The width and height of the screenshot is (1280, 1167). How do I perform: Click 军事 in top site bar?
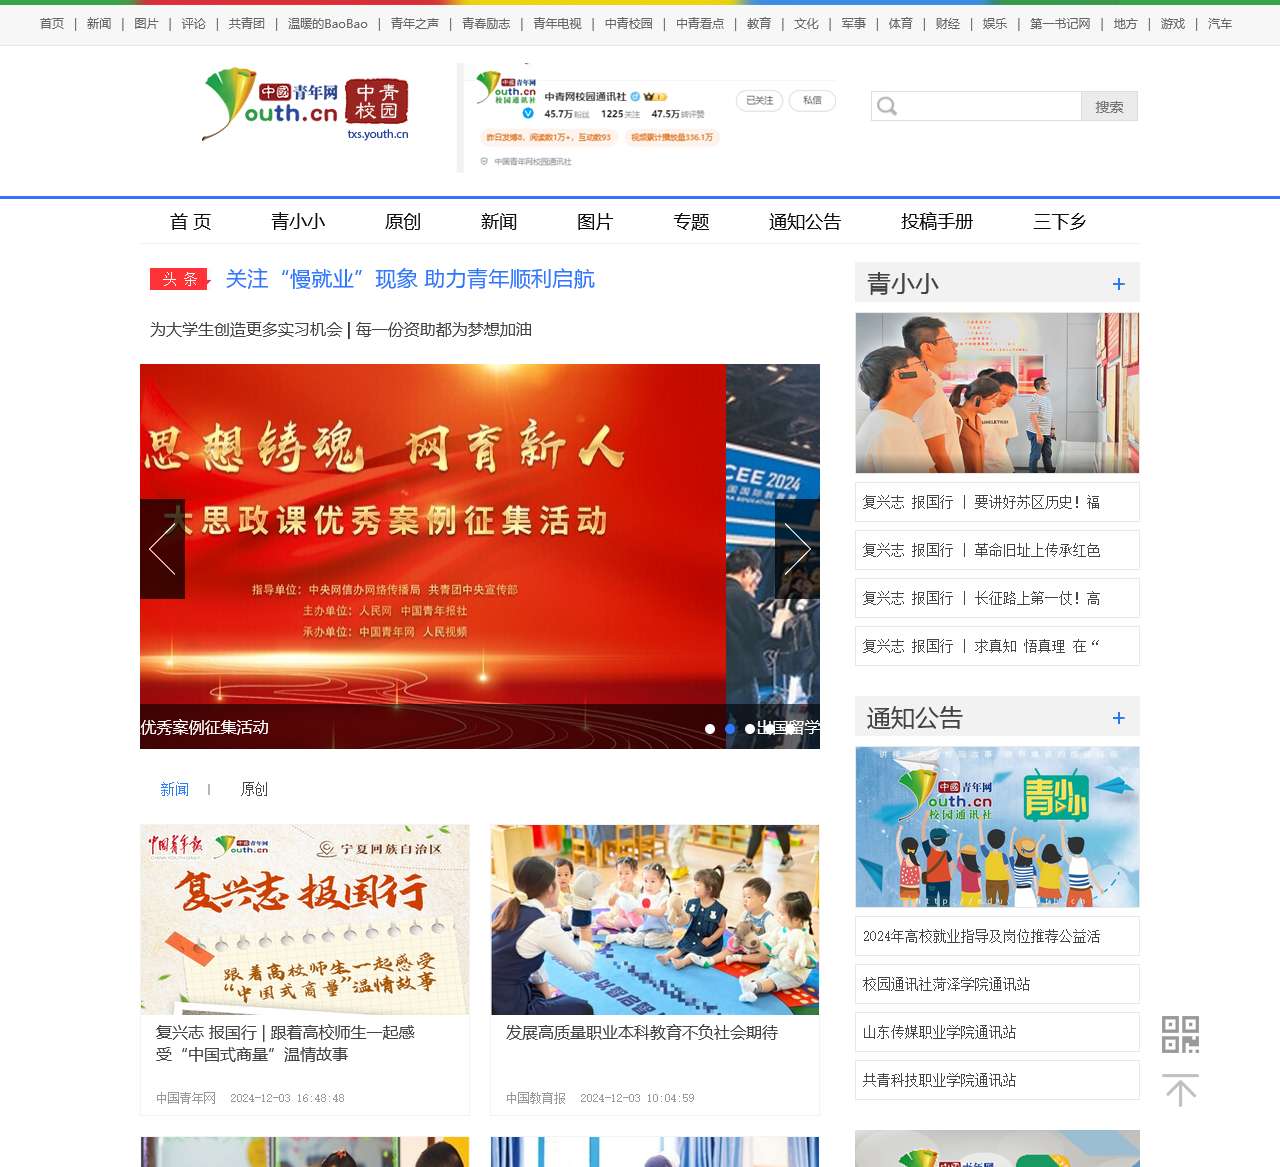(x=854, y=23)
